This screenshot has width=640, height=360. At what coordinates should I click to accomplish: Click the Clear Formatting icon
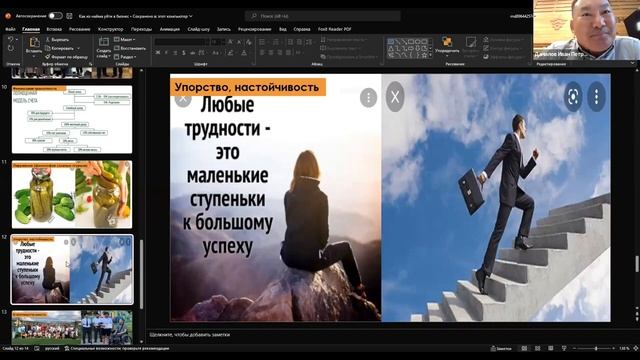249,42
